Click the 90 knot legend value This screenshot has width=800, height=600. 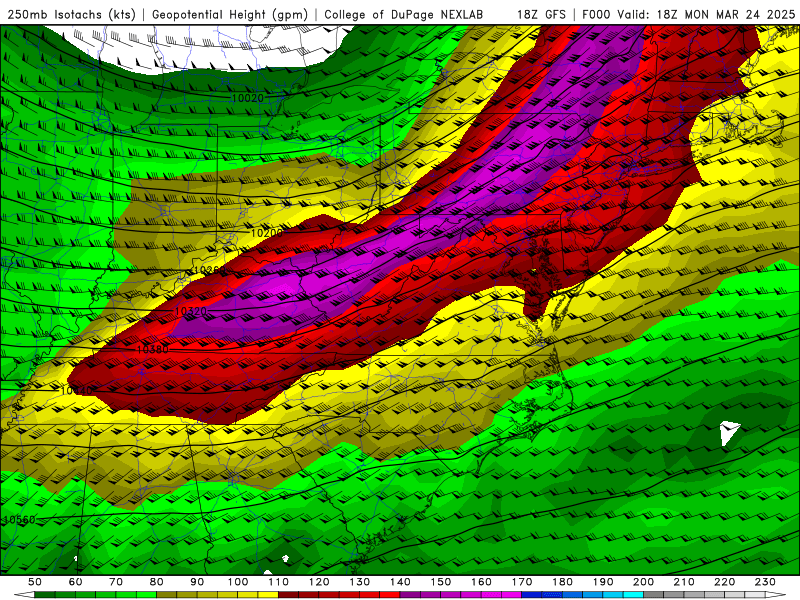(197, 582)
